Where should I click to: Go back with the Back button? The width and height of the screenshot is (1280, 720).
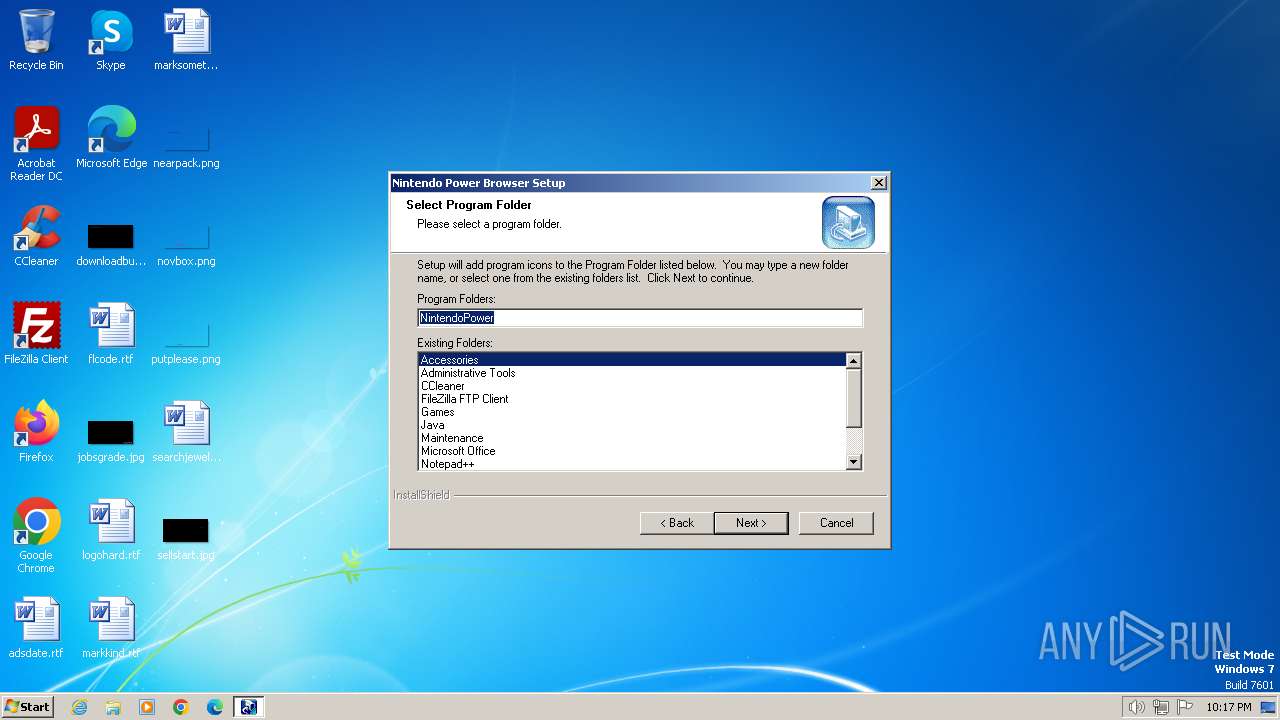pos(677,523)
